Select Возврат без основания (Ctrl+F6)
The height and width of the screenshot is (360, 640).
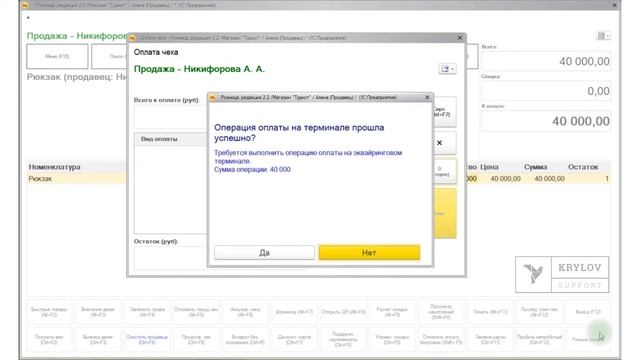pyautogui.click(x=245, y=339)
